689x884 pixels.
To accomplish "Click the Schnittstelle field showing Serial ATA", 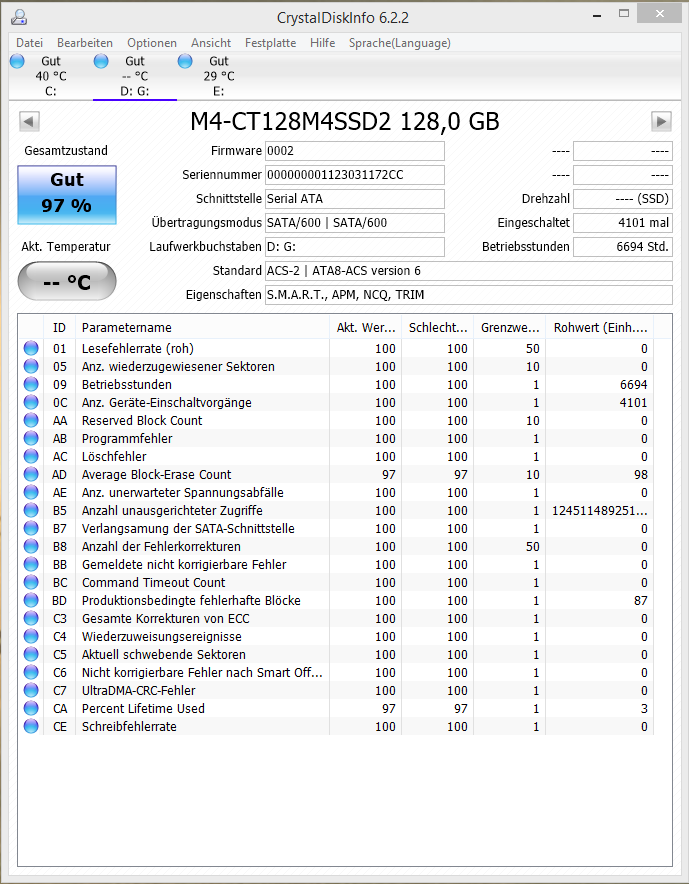I will [x=355, y=199].
